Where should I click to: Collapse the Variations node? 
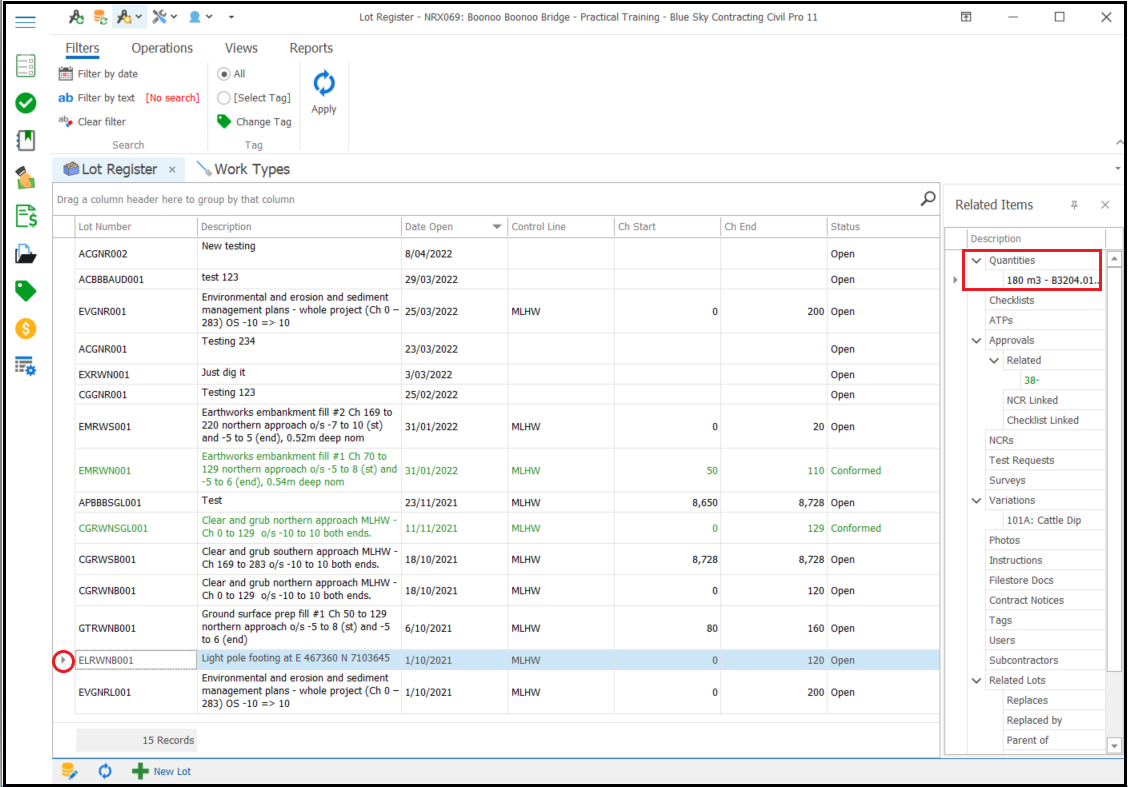pos(976,501)
